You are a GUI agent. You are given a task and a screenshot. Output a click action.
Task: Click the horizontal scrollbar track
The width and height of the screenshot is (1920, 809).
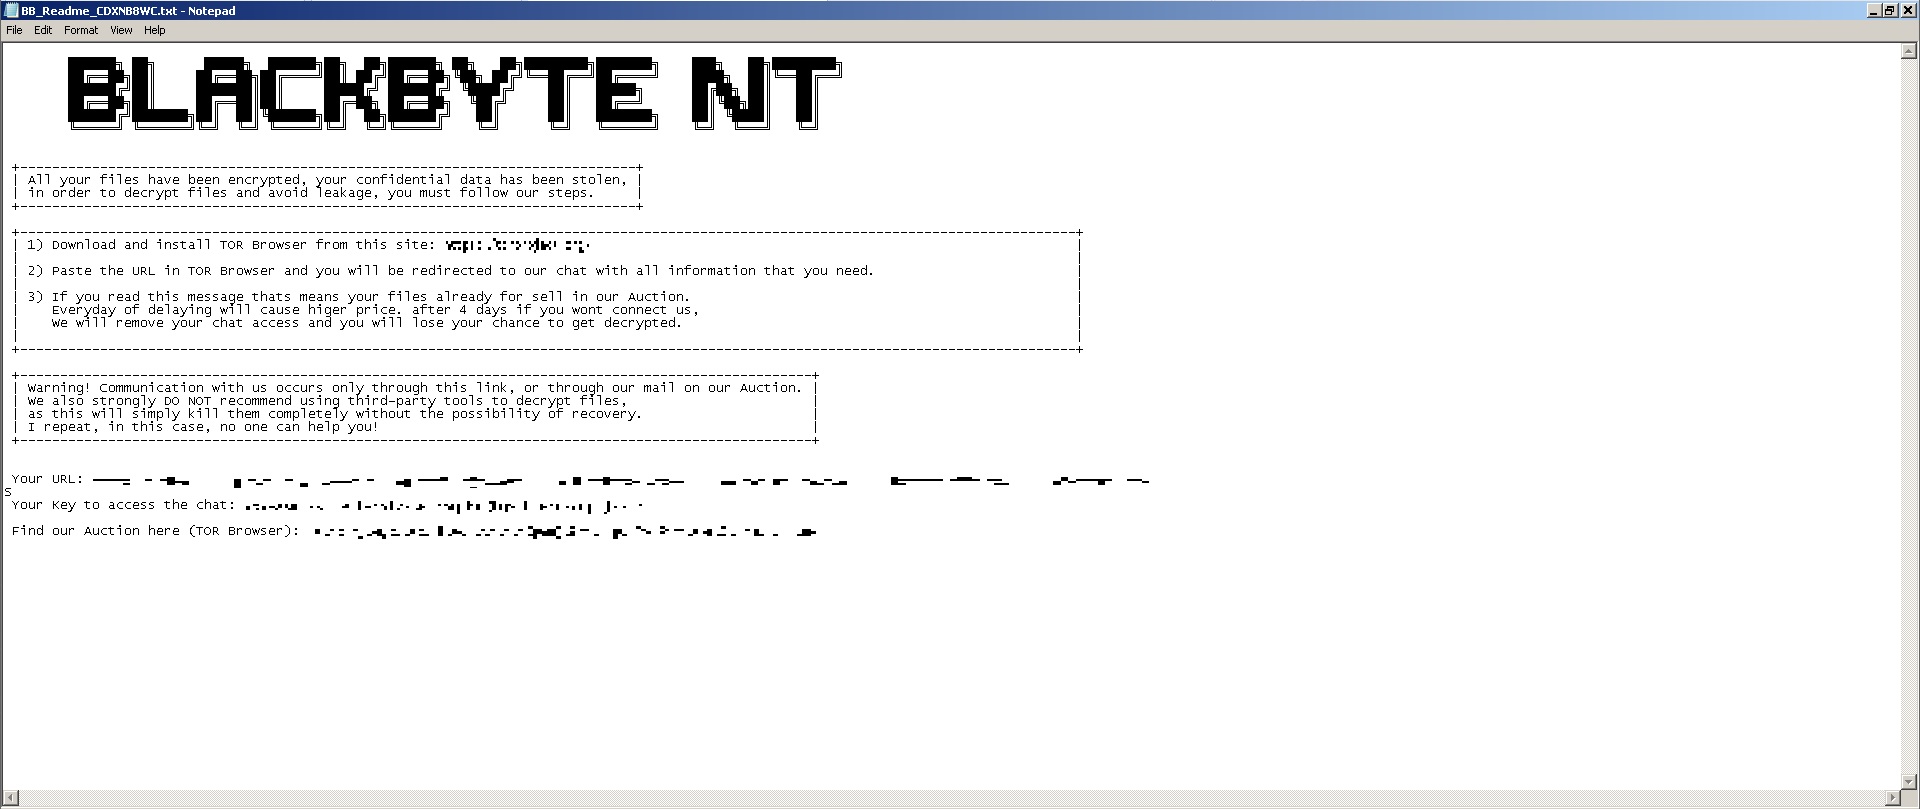click(x=950, y=798)
